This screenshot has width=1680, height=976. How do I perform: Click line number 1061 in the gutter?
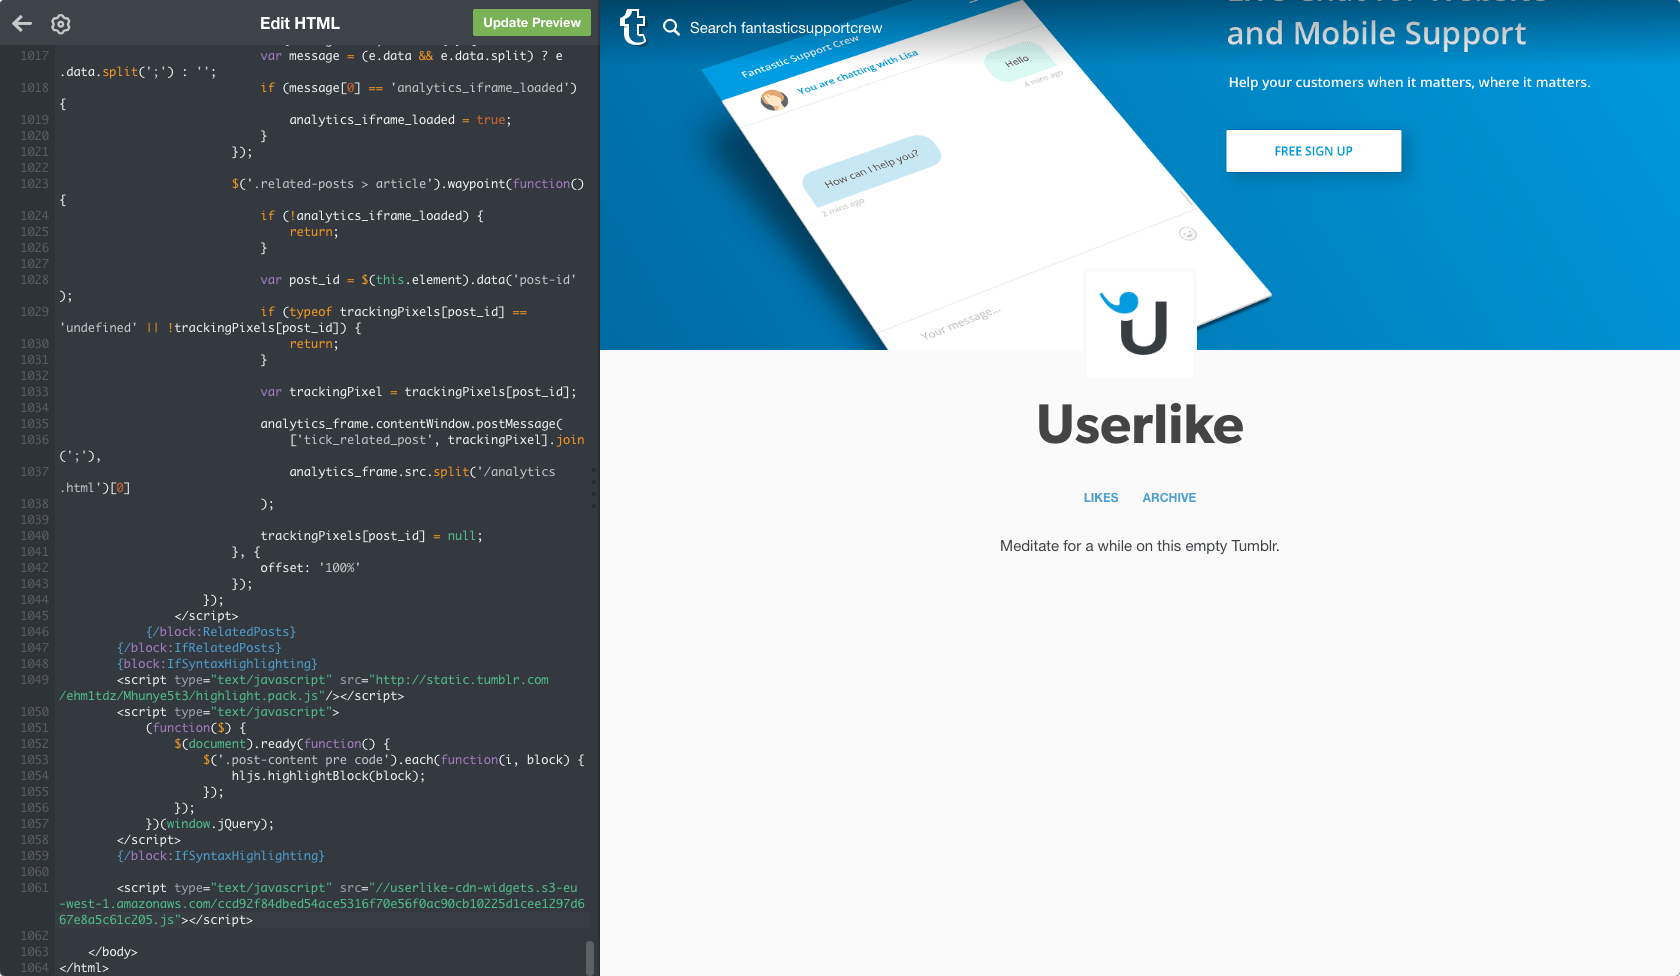(x=34, y=888)
